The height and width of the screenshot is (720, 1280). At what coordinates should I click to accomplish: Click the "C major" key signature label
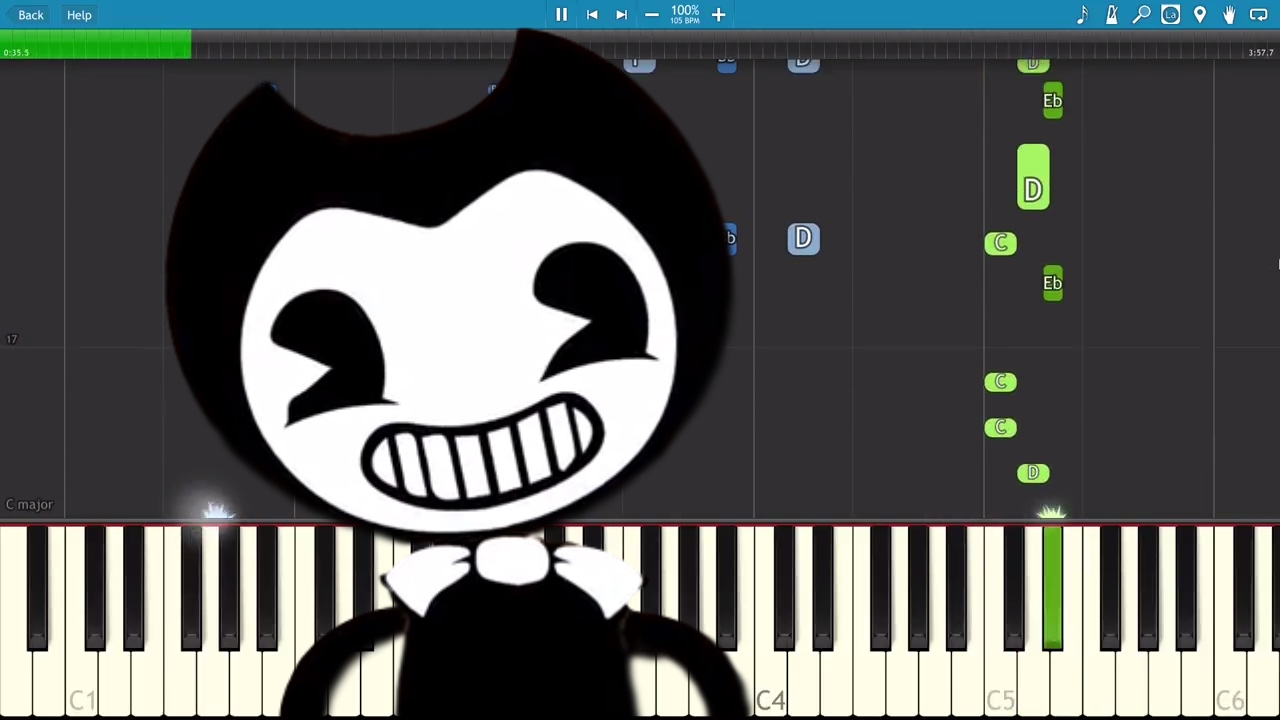(29, 505)
